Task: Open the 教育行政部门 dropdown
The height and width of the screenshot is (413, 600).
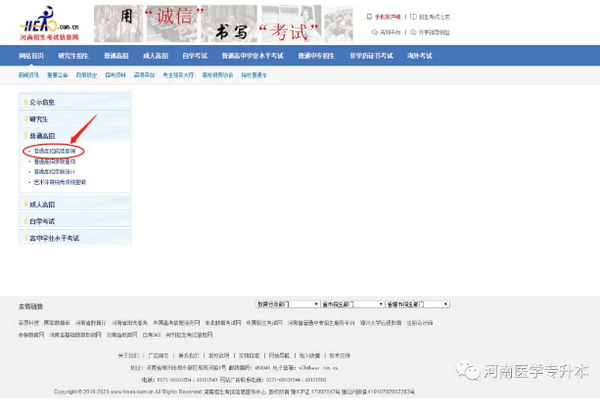Action: (285, 303)
